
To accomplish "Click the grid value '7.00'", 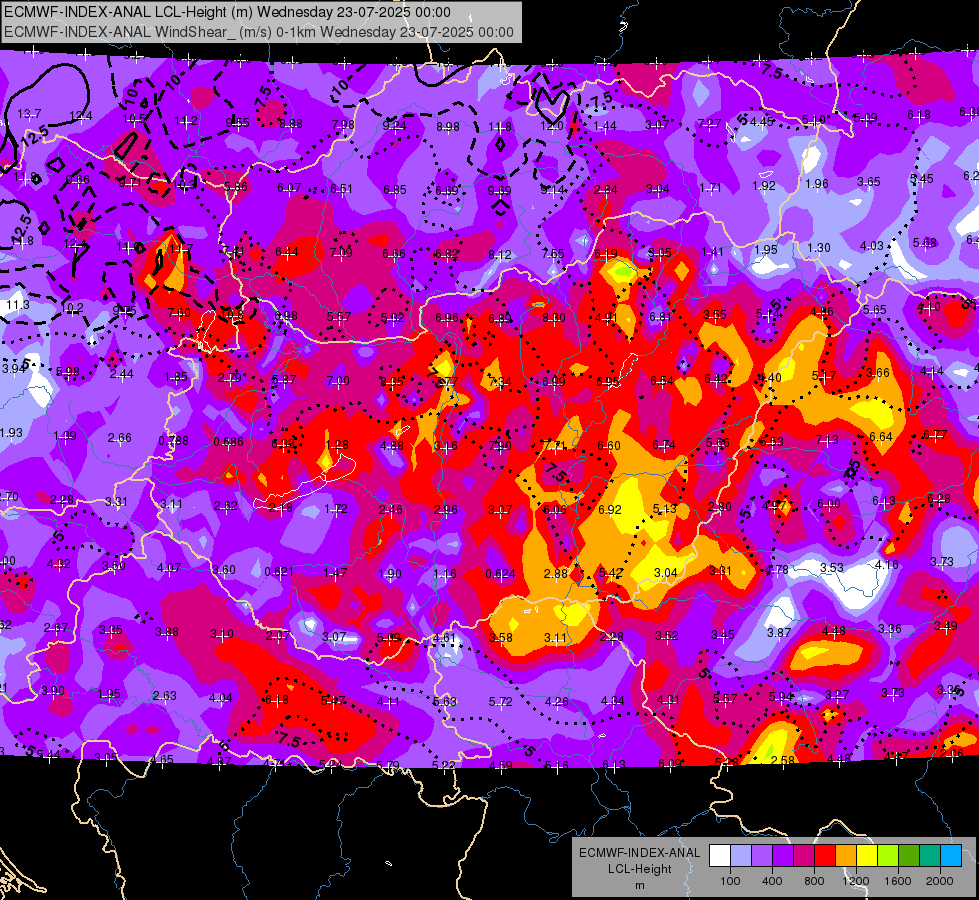I will pos(338,380).
